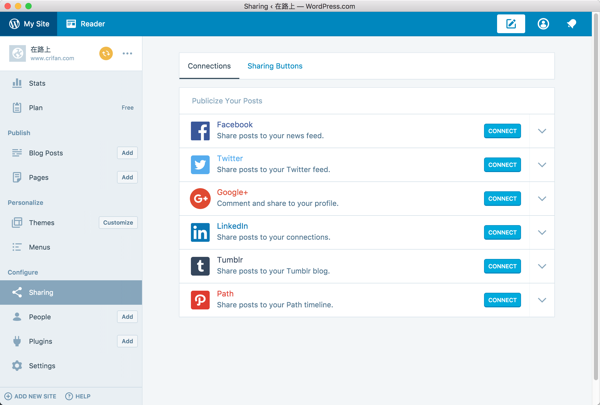Click the Free plan label
This screenshot has width=600, height=405.
pos(127,108)
